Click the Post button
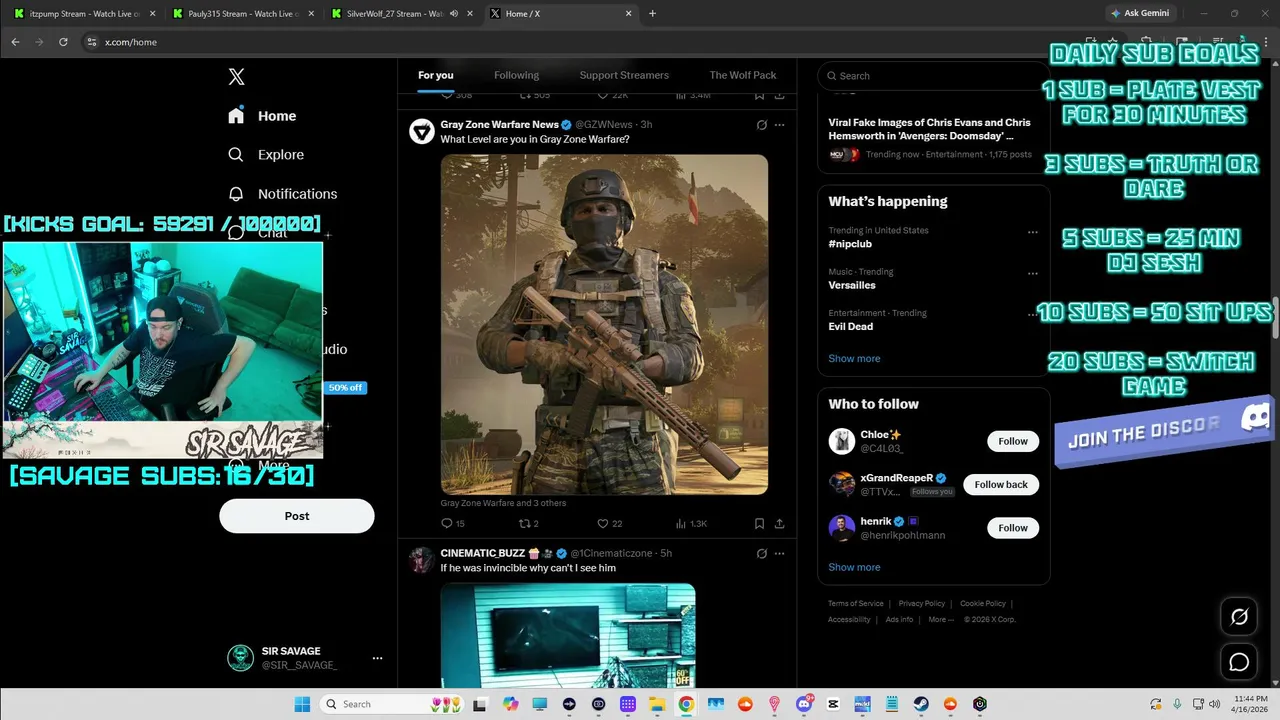The height and width of the screenshot is (720, 1280). pyautogui.click(x=297, y=516)
